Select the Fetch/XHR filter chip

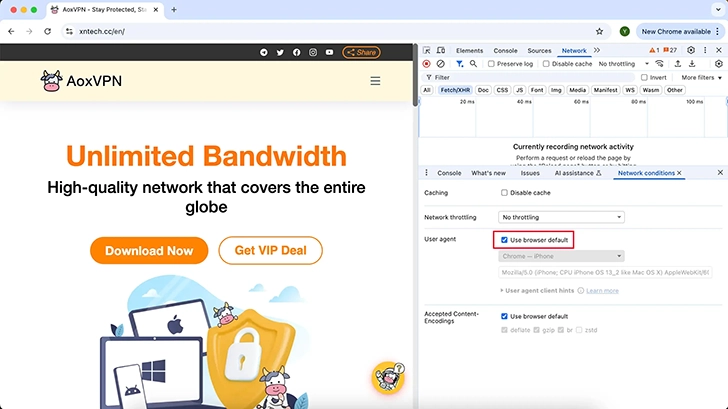pos(455,90)
